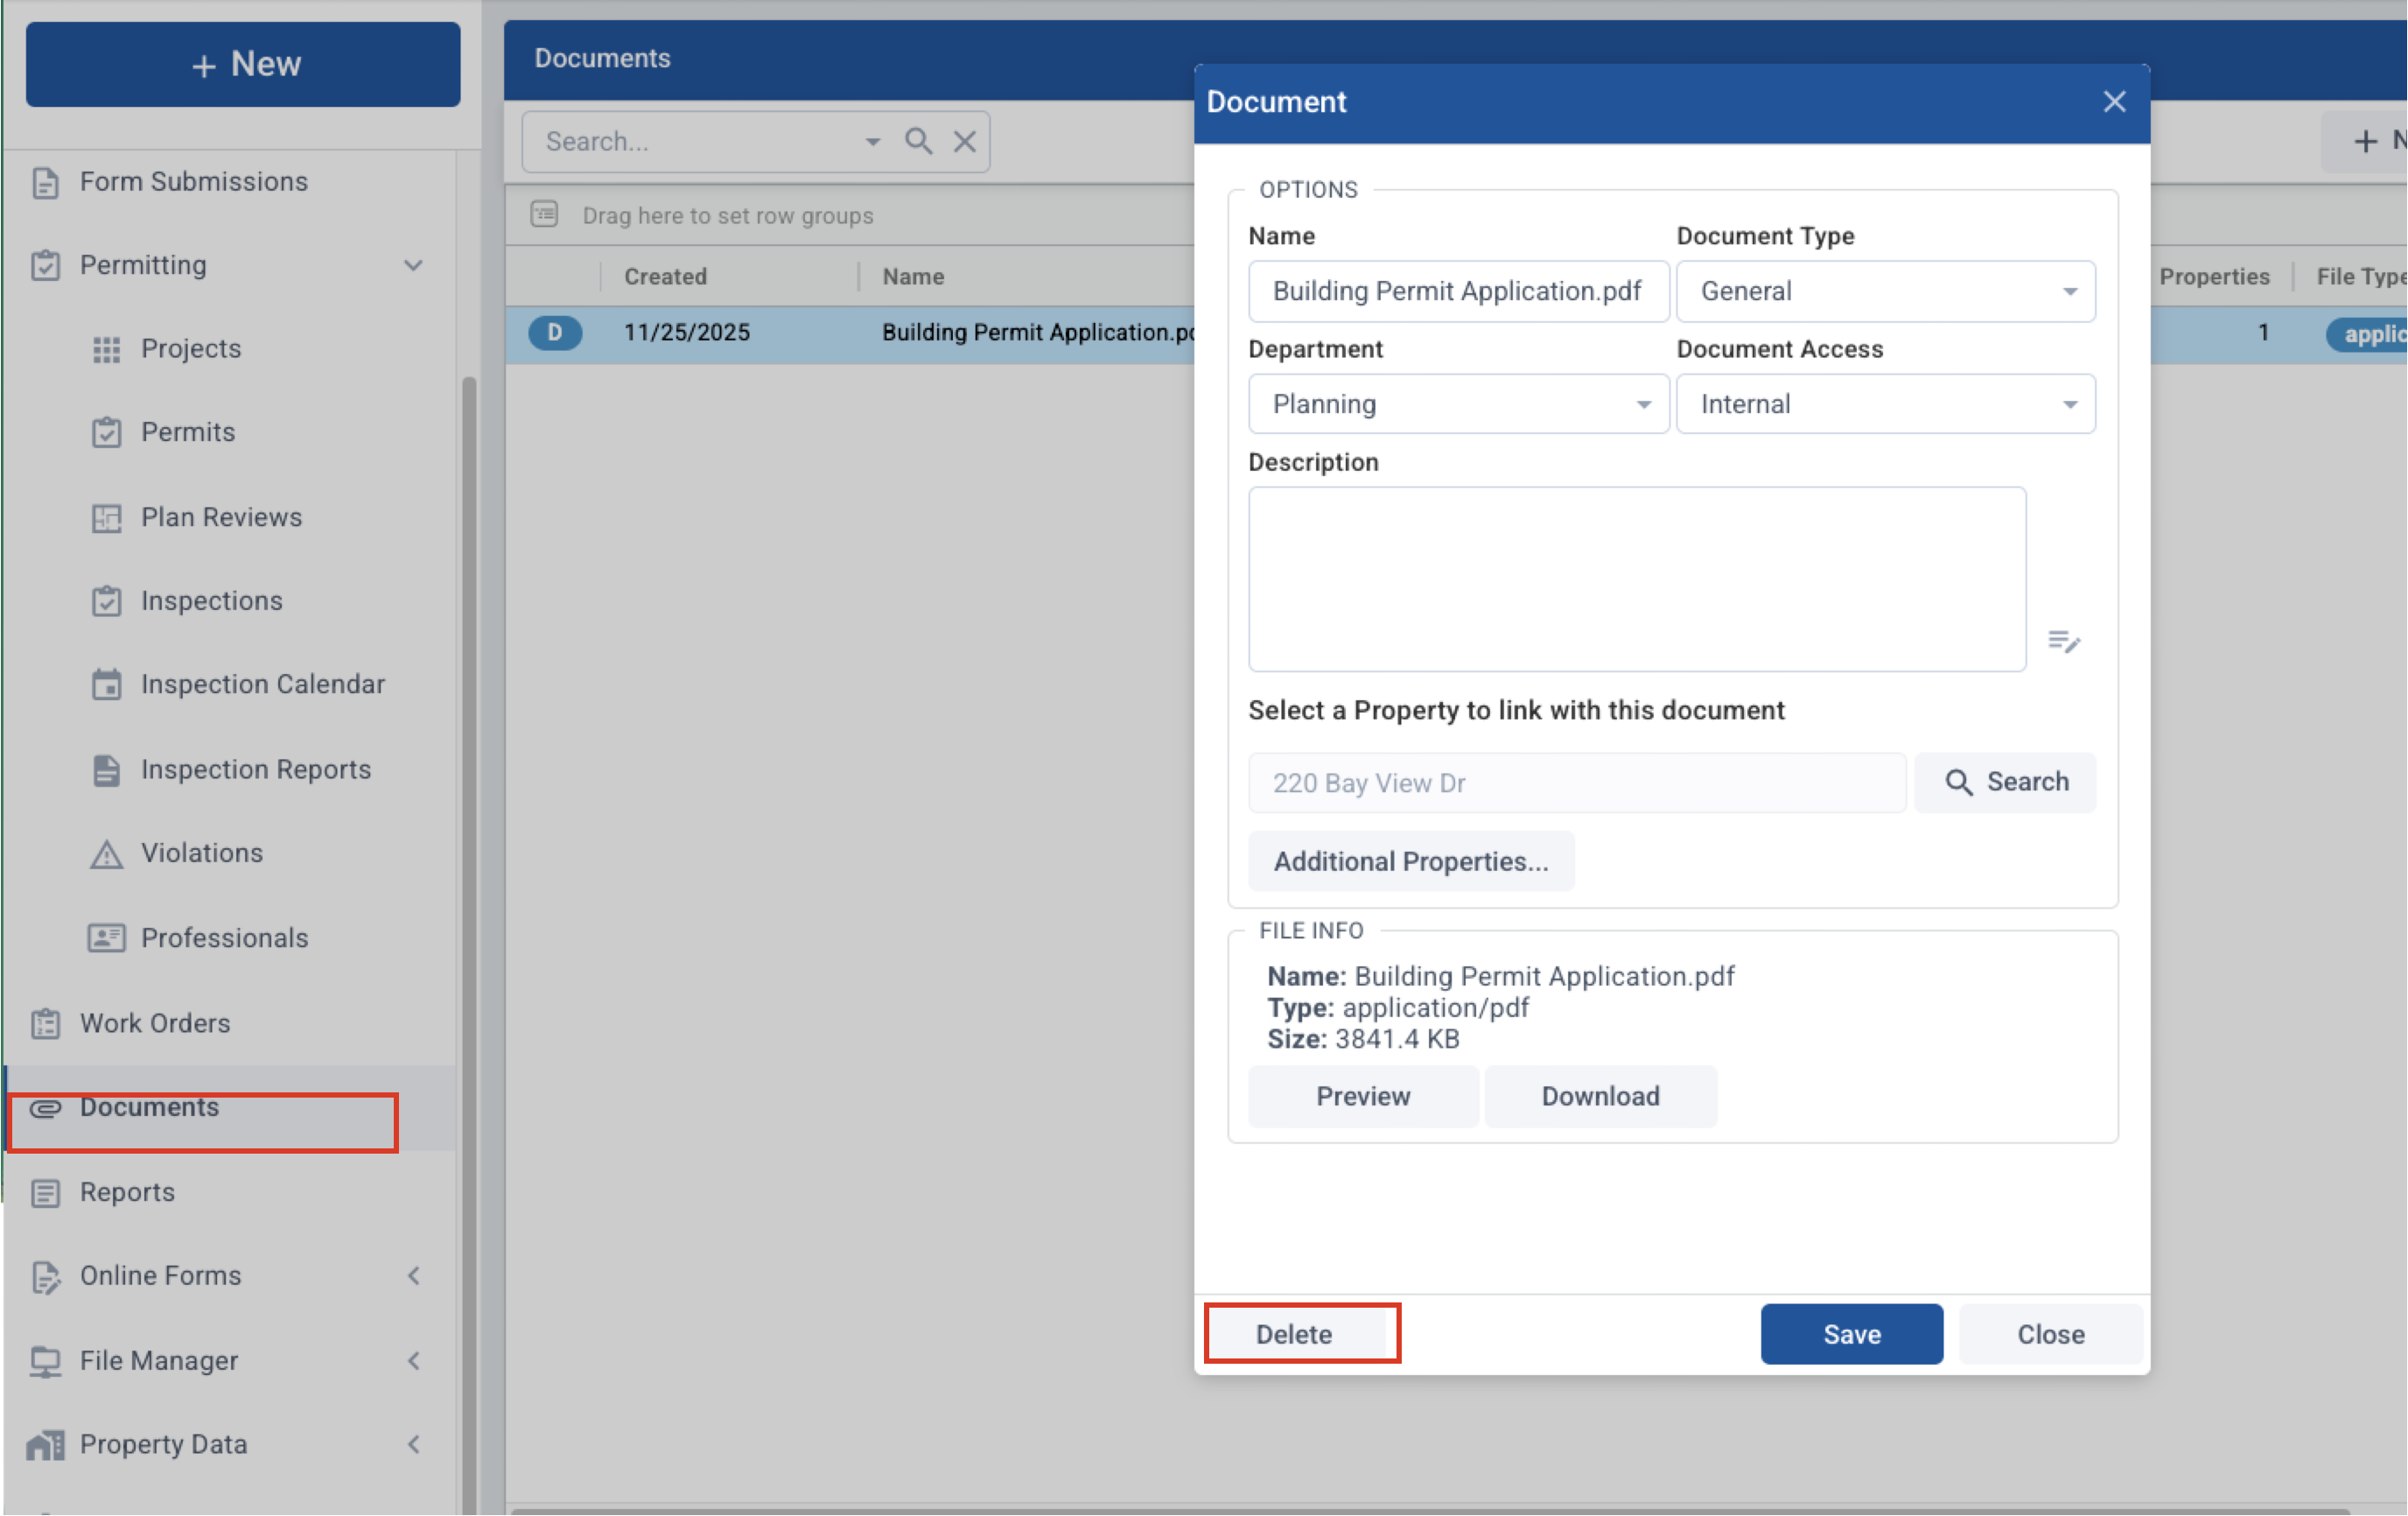This screenshot has width=2408, height=1516.
Task: Click the blue D badge on document row
Action: click(x=554, y=332)
